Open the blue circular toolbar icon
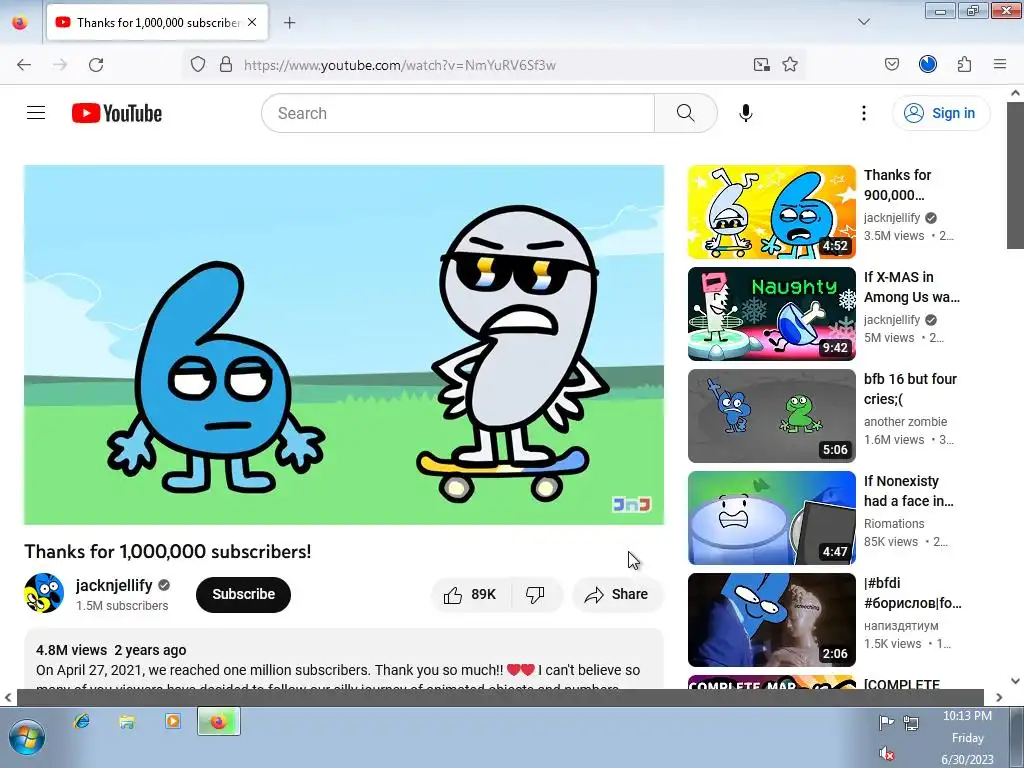Image resolution: width=1024 pixels, height=768 pixels. tap(928, 64)
